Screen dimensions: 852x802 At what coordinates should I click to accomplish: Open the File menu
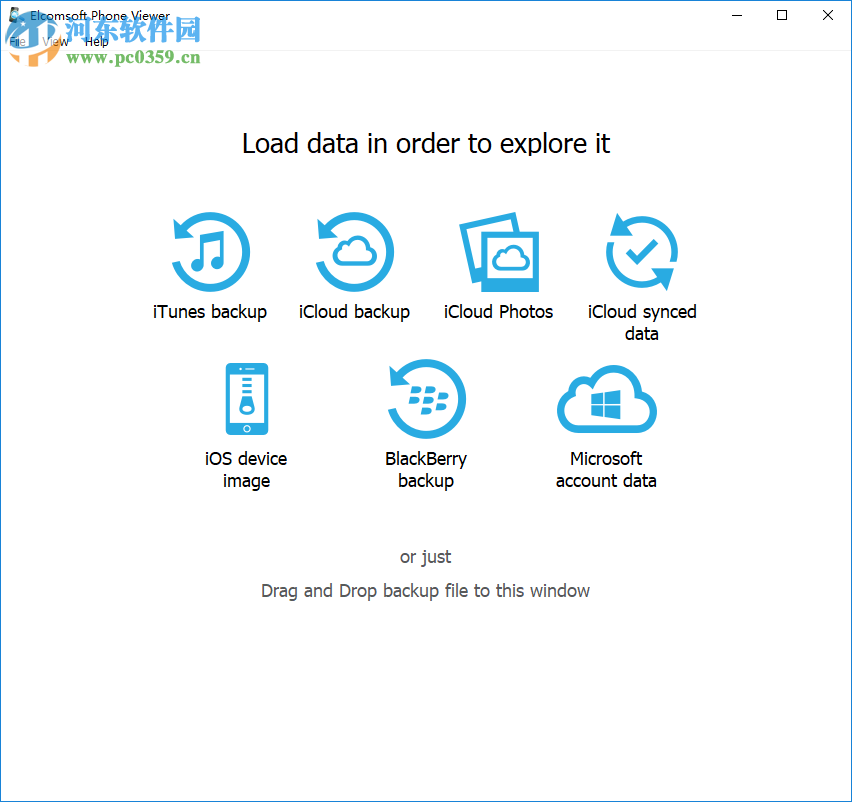point(17,41)
